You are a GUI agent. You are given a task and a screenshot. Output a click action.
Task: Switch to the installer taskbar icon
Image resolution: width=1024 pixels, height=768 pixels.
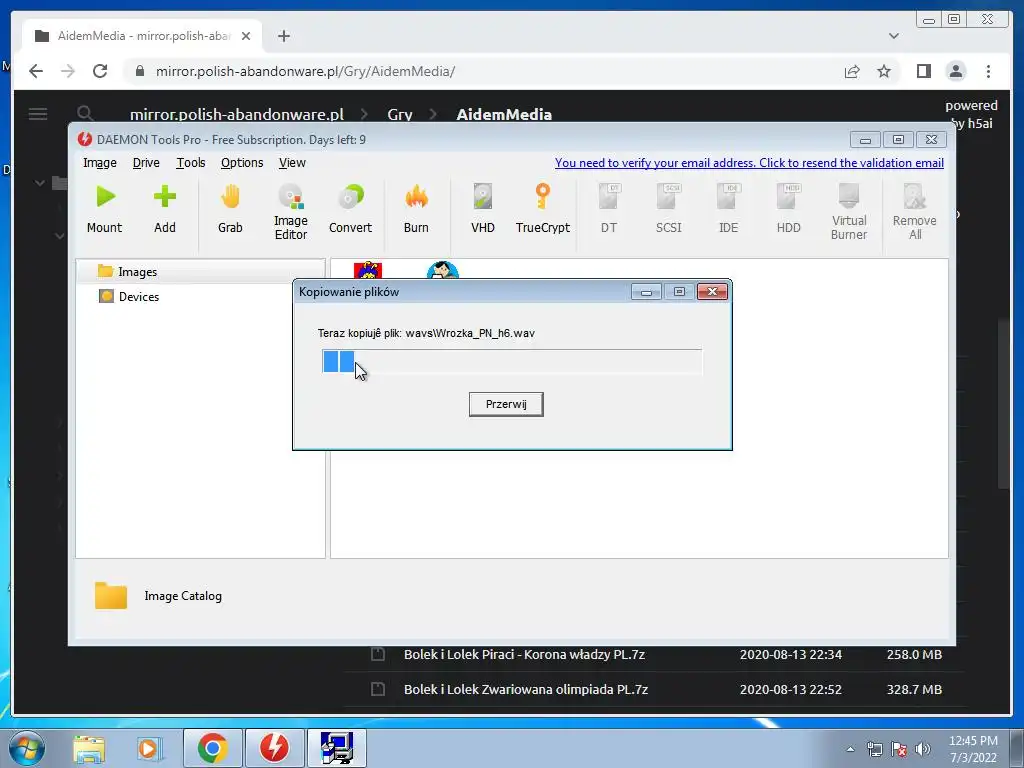tap(337, 748)
